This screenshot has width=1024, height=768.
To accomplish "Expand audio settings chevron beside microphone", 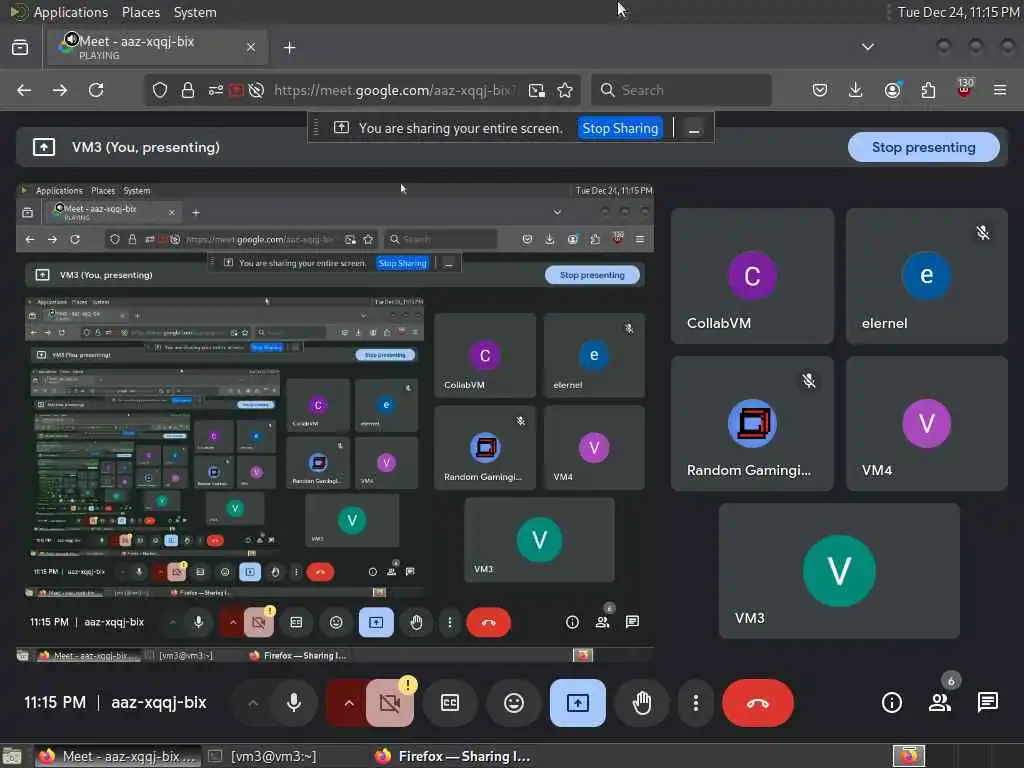I will click(x=253, y=703).
